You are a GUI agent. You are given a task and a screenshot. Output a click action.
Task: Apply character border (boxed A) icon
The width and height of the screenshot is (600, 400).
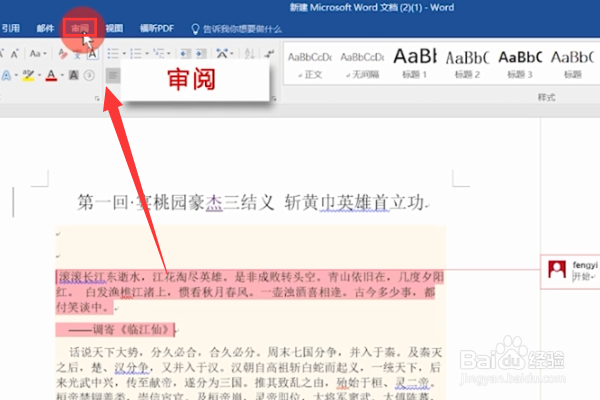pos(92,54)
